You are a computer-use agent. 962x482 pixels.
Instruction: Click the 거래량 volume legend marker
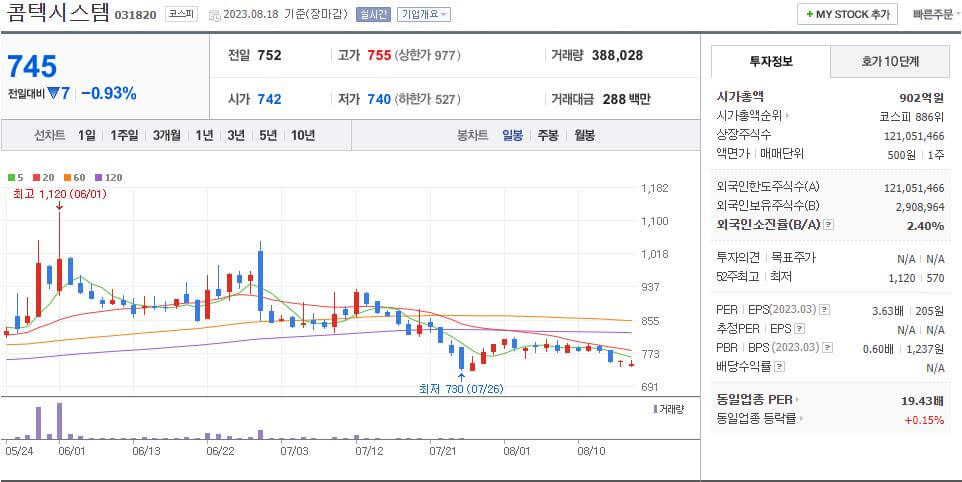[655, 409]
